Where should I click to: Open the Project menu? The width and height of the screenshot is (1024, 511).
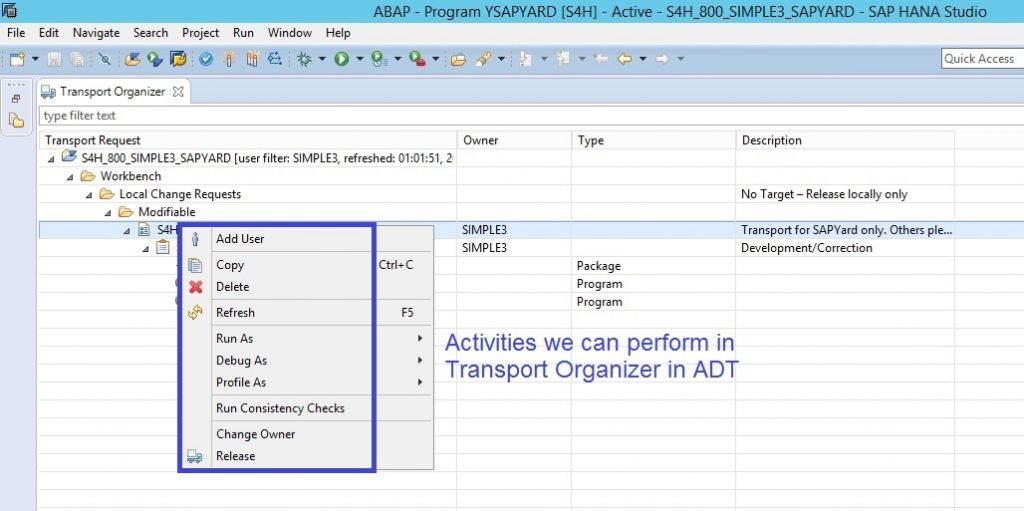[x=200, y=33]
